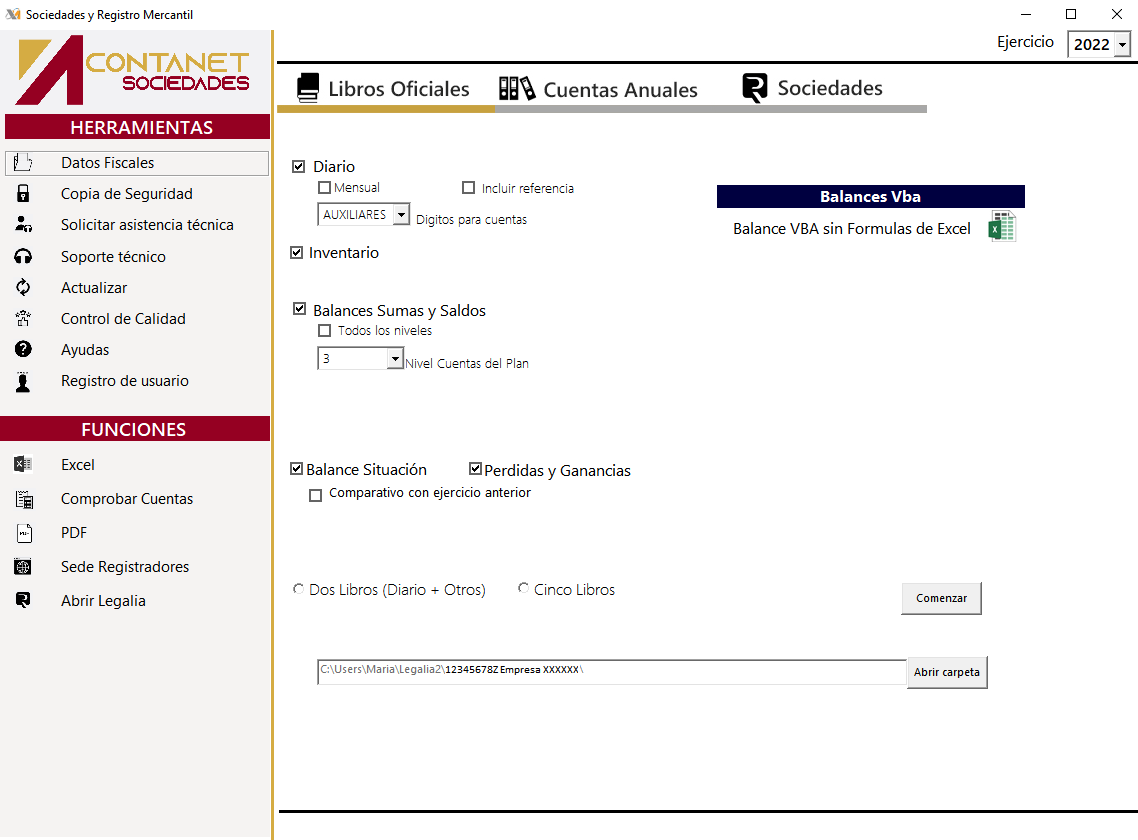Image resolution: width=1138 pixels, height=840 pixels.
Task: Minimize the Sociedades y Registro Mercantil window
Action: coord(1026,14)
